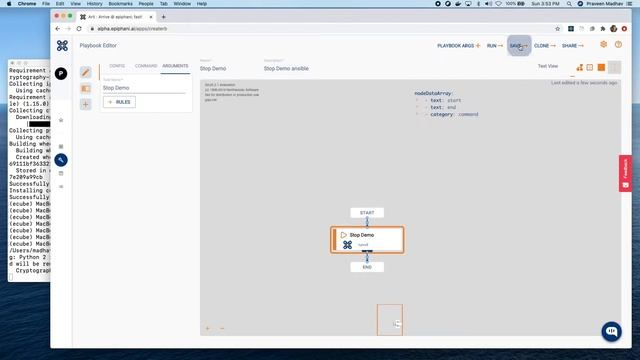The width and height of the screenshot is (640, 360).
Task: Open macOS Spotlight search
Action: click(x=569, y=4)
